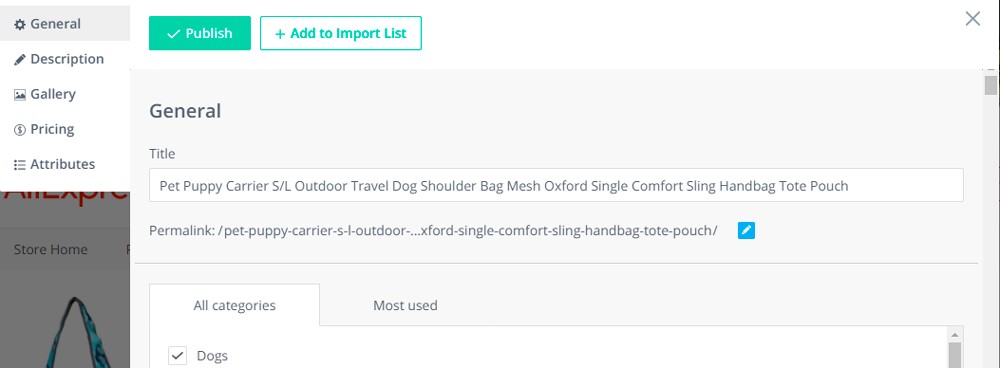Image resolution: width=1000 pixels, height=368 pixels.
Task: Click the categories list scroll-up arrow
Action: [x=955, y=334]
